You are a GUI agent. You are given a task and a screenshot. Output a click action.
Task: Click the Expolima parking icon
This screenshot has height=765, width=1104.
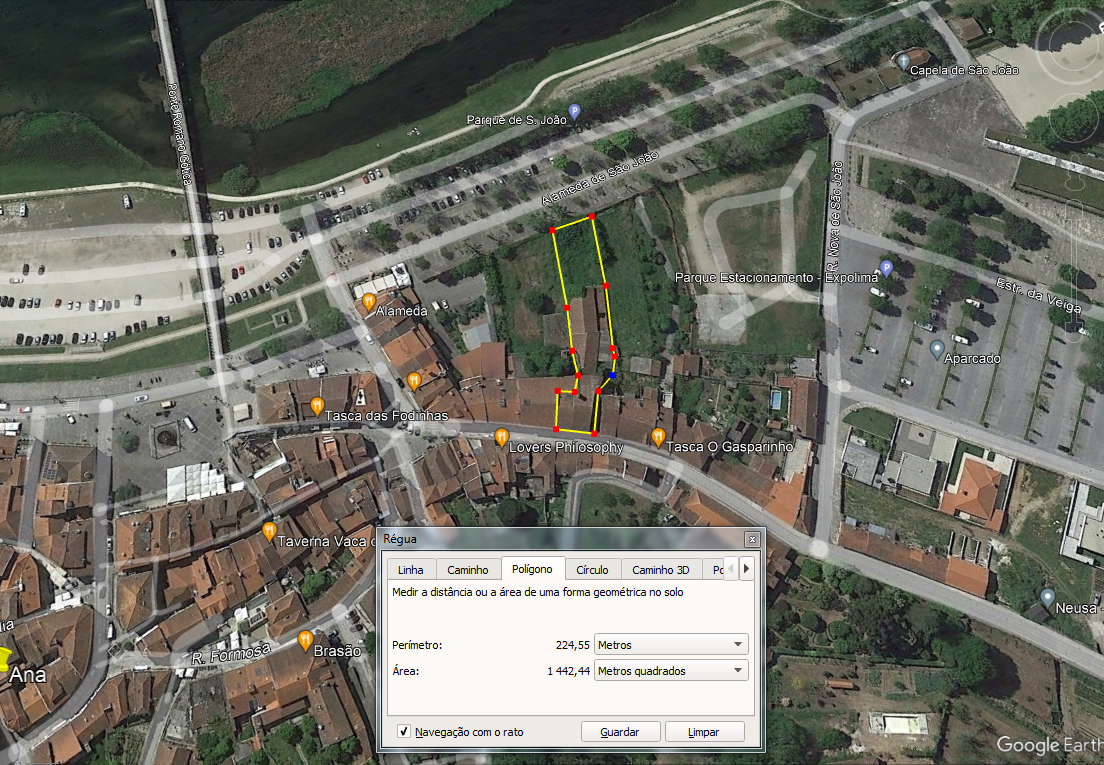(886, 268)
